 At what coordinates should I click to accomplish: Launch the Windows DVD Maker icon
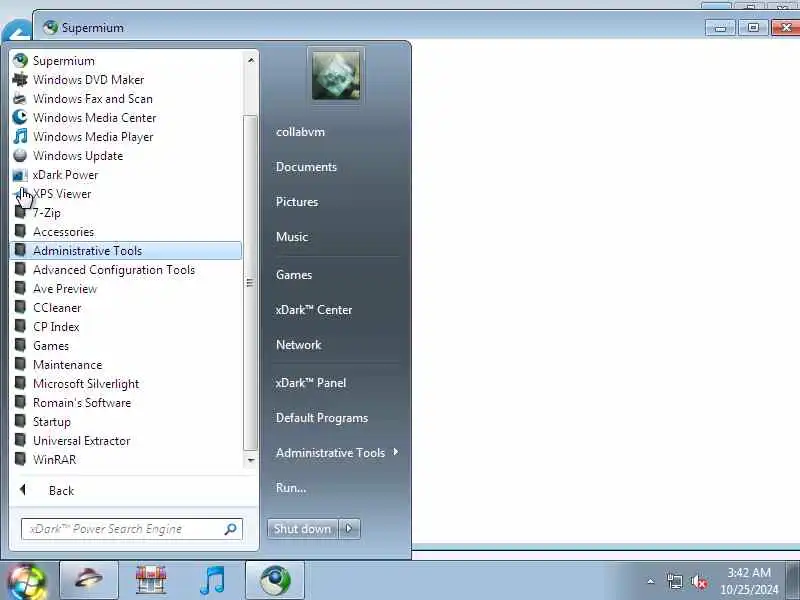coord(20,80)
